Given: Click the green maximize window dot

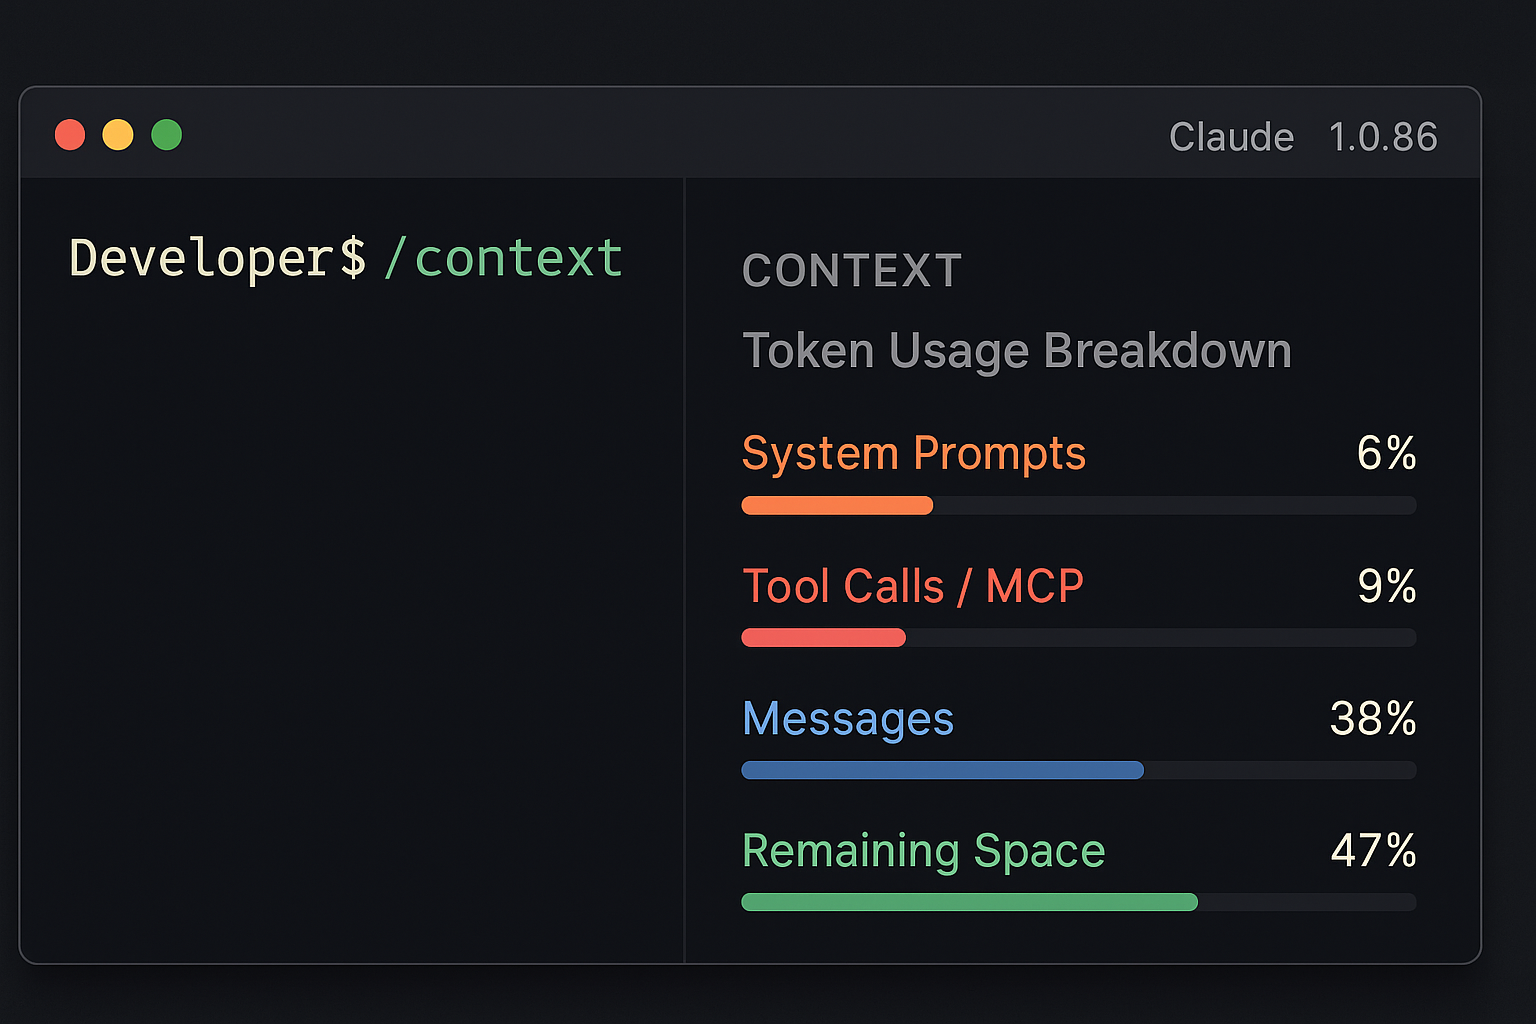Looking at the screenshot, I should click(x=167, y=134).
